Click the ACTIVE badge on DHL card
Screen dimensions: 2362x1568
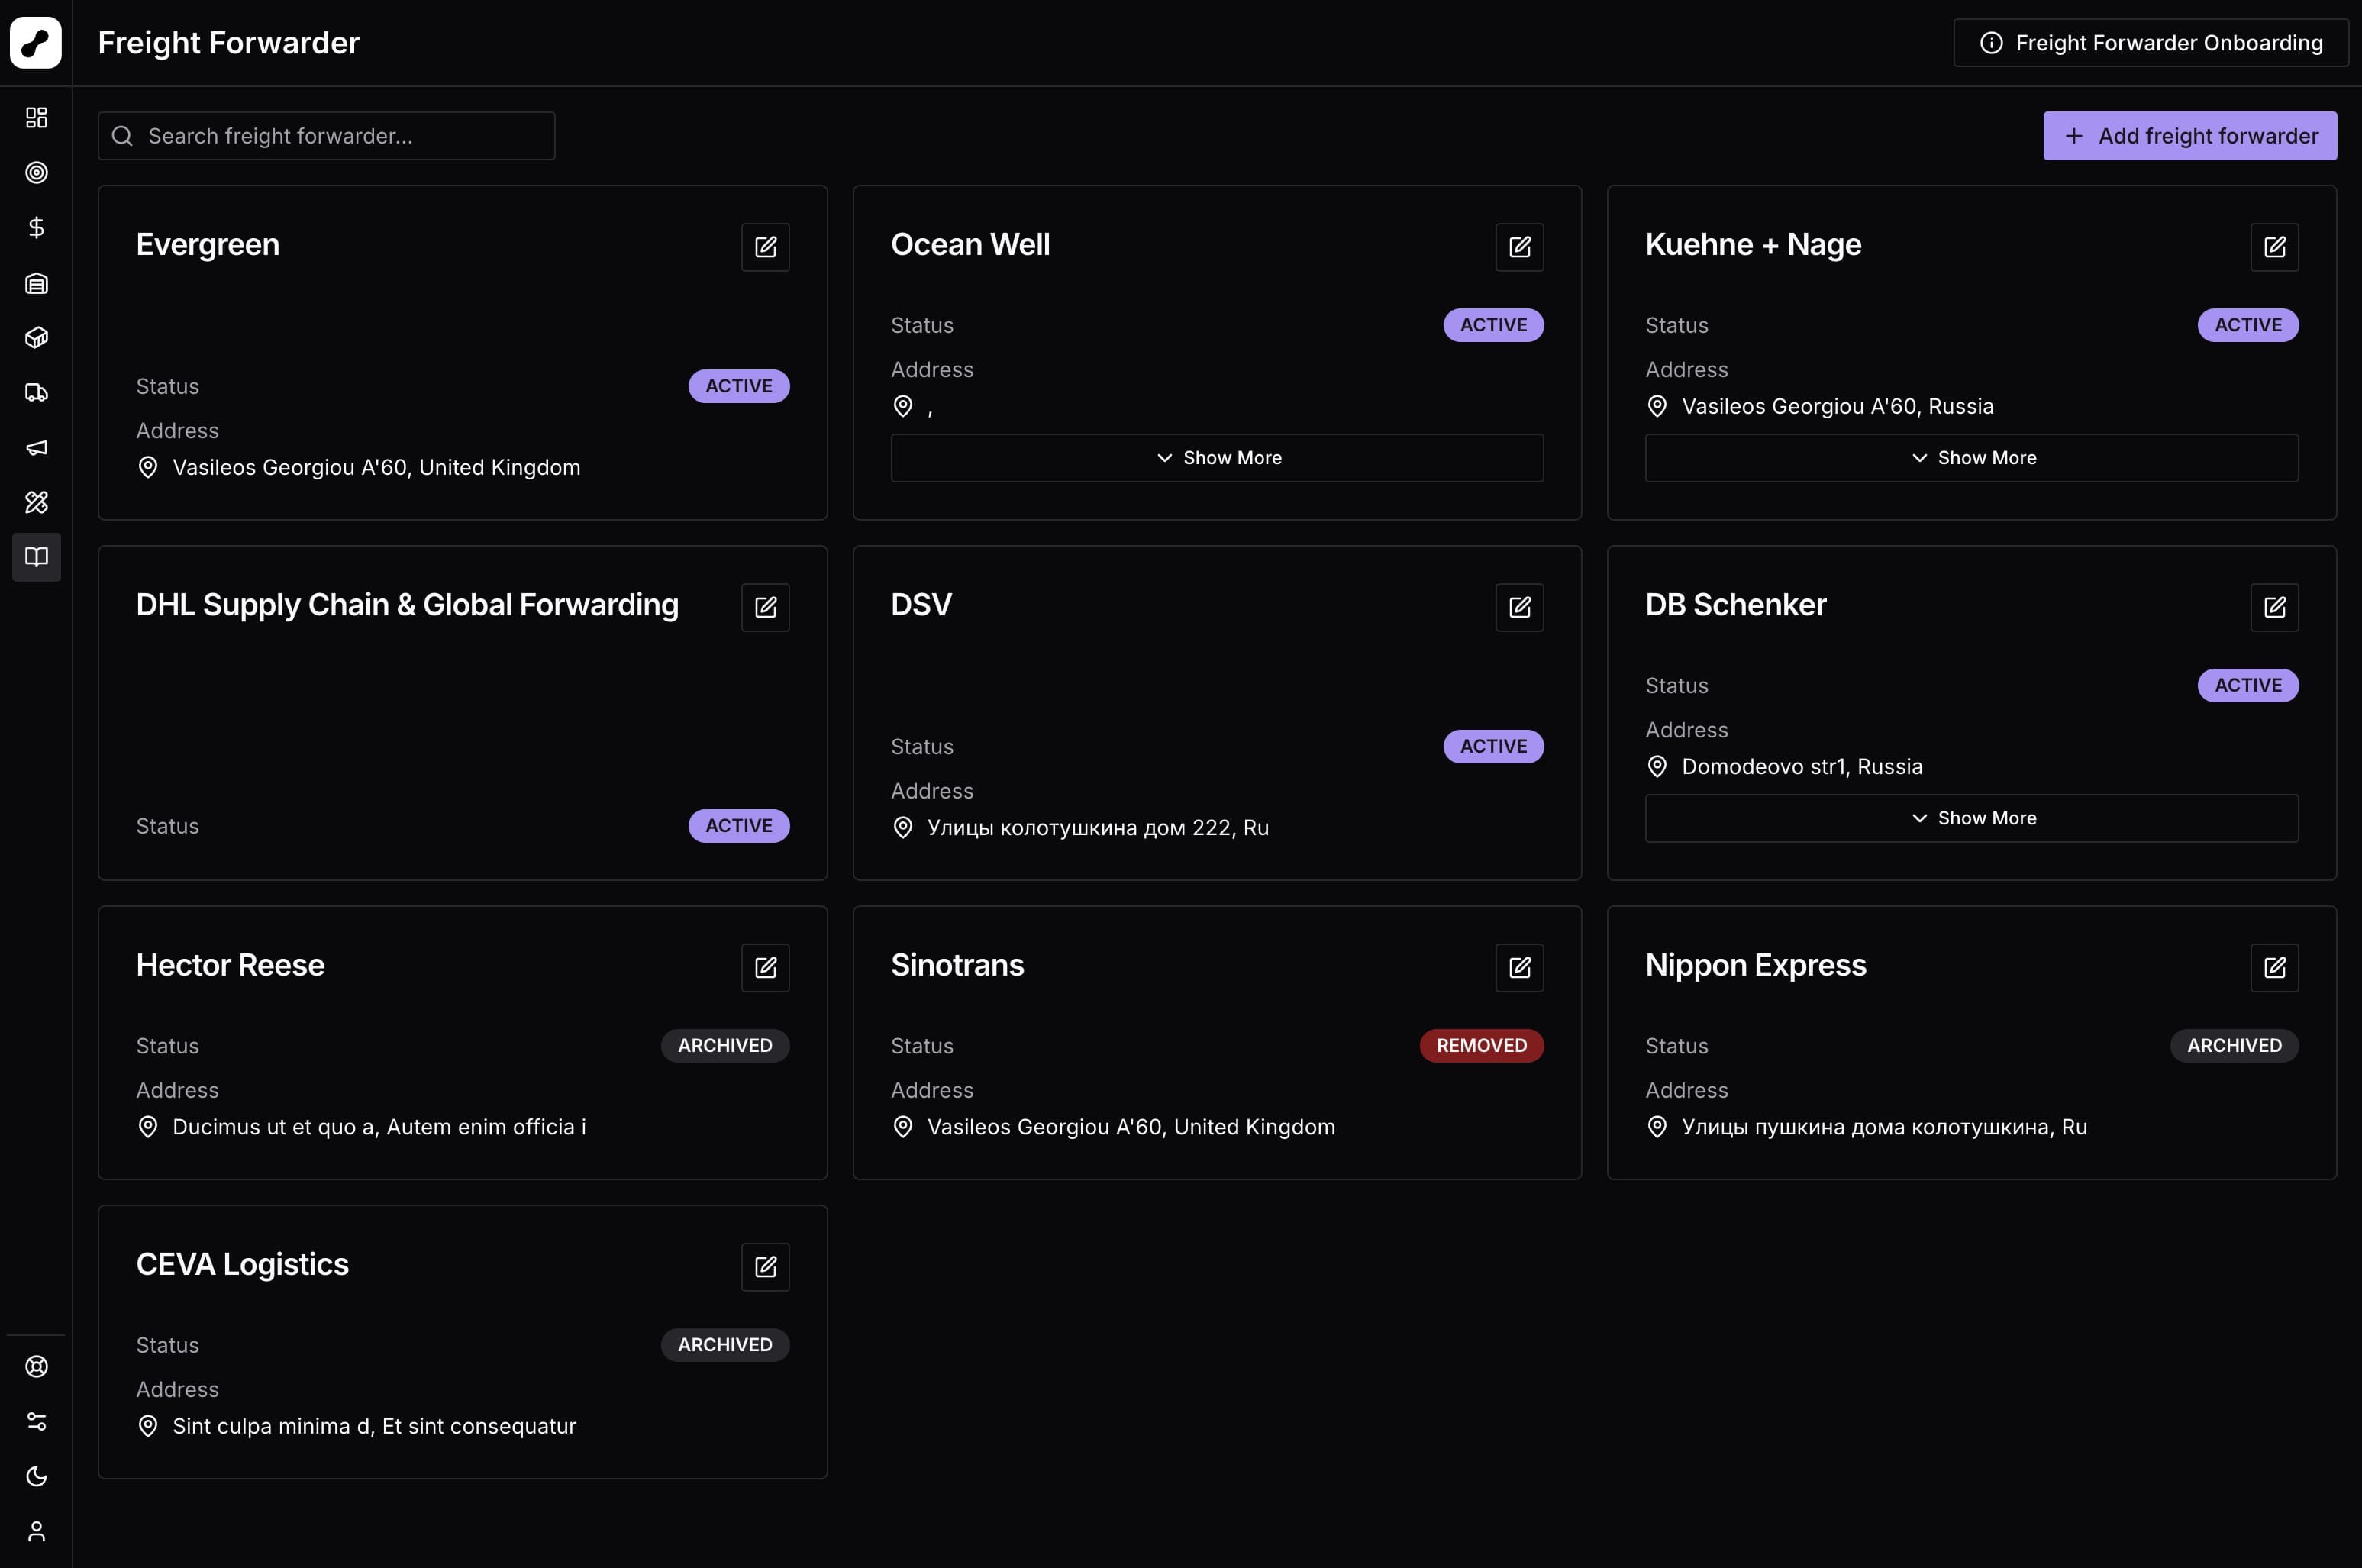pos(739,826)
